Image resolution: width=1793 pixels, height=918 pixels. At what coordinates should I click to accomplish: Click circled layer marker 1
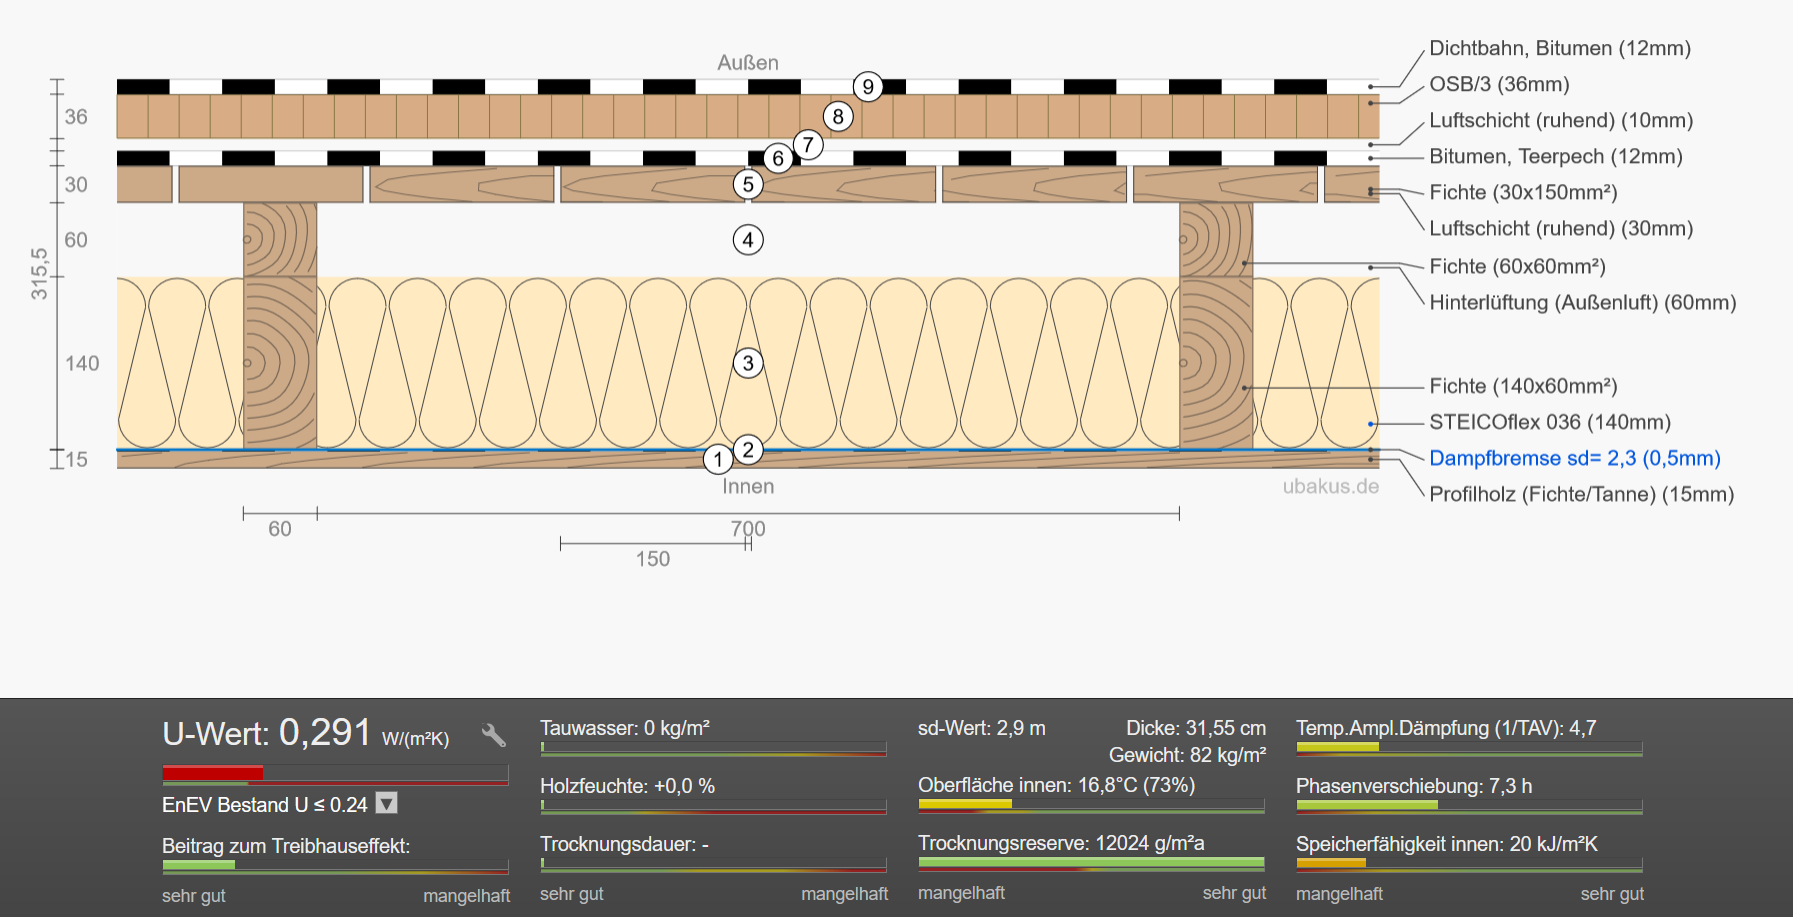tap(718, 460)
